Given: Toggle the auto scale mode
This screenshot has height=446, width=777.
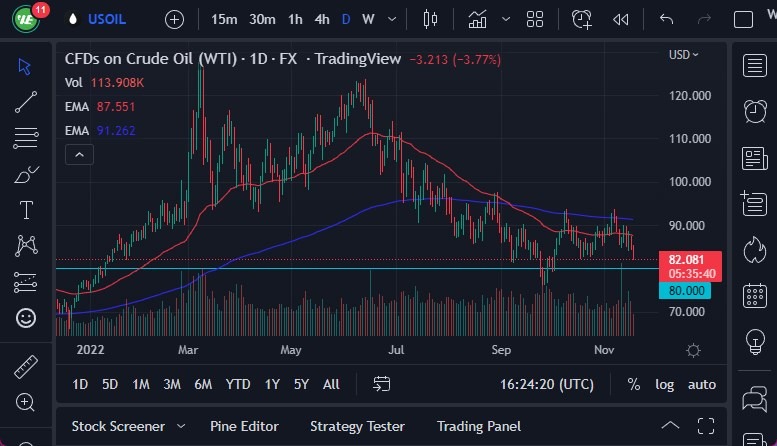Looking at the screenshot, I should click(x=702, y=384).
